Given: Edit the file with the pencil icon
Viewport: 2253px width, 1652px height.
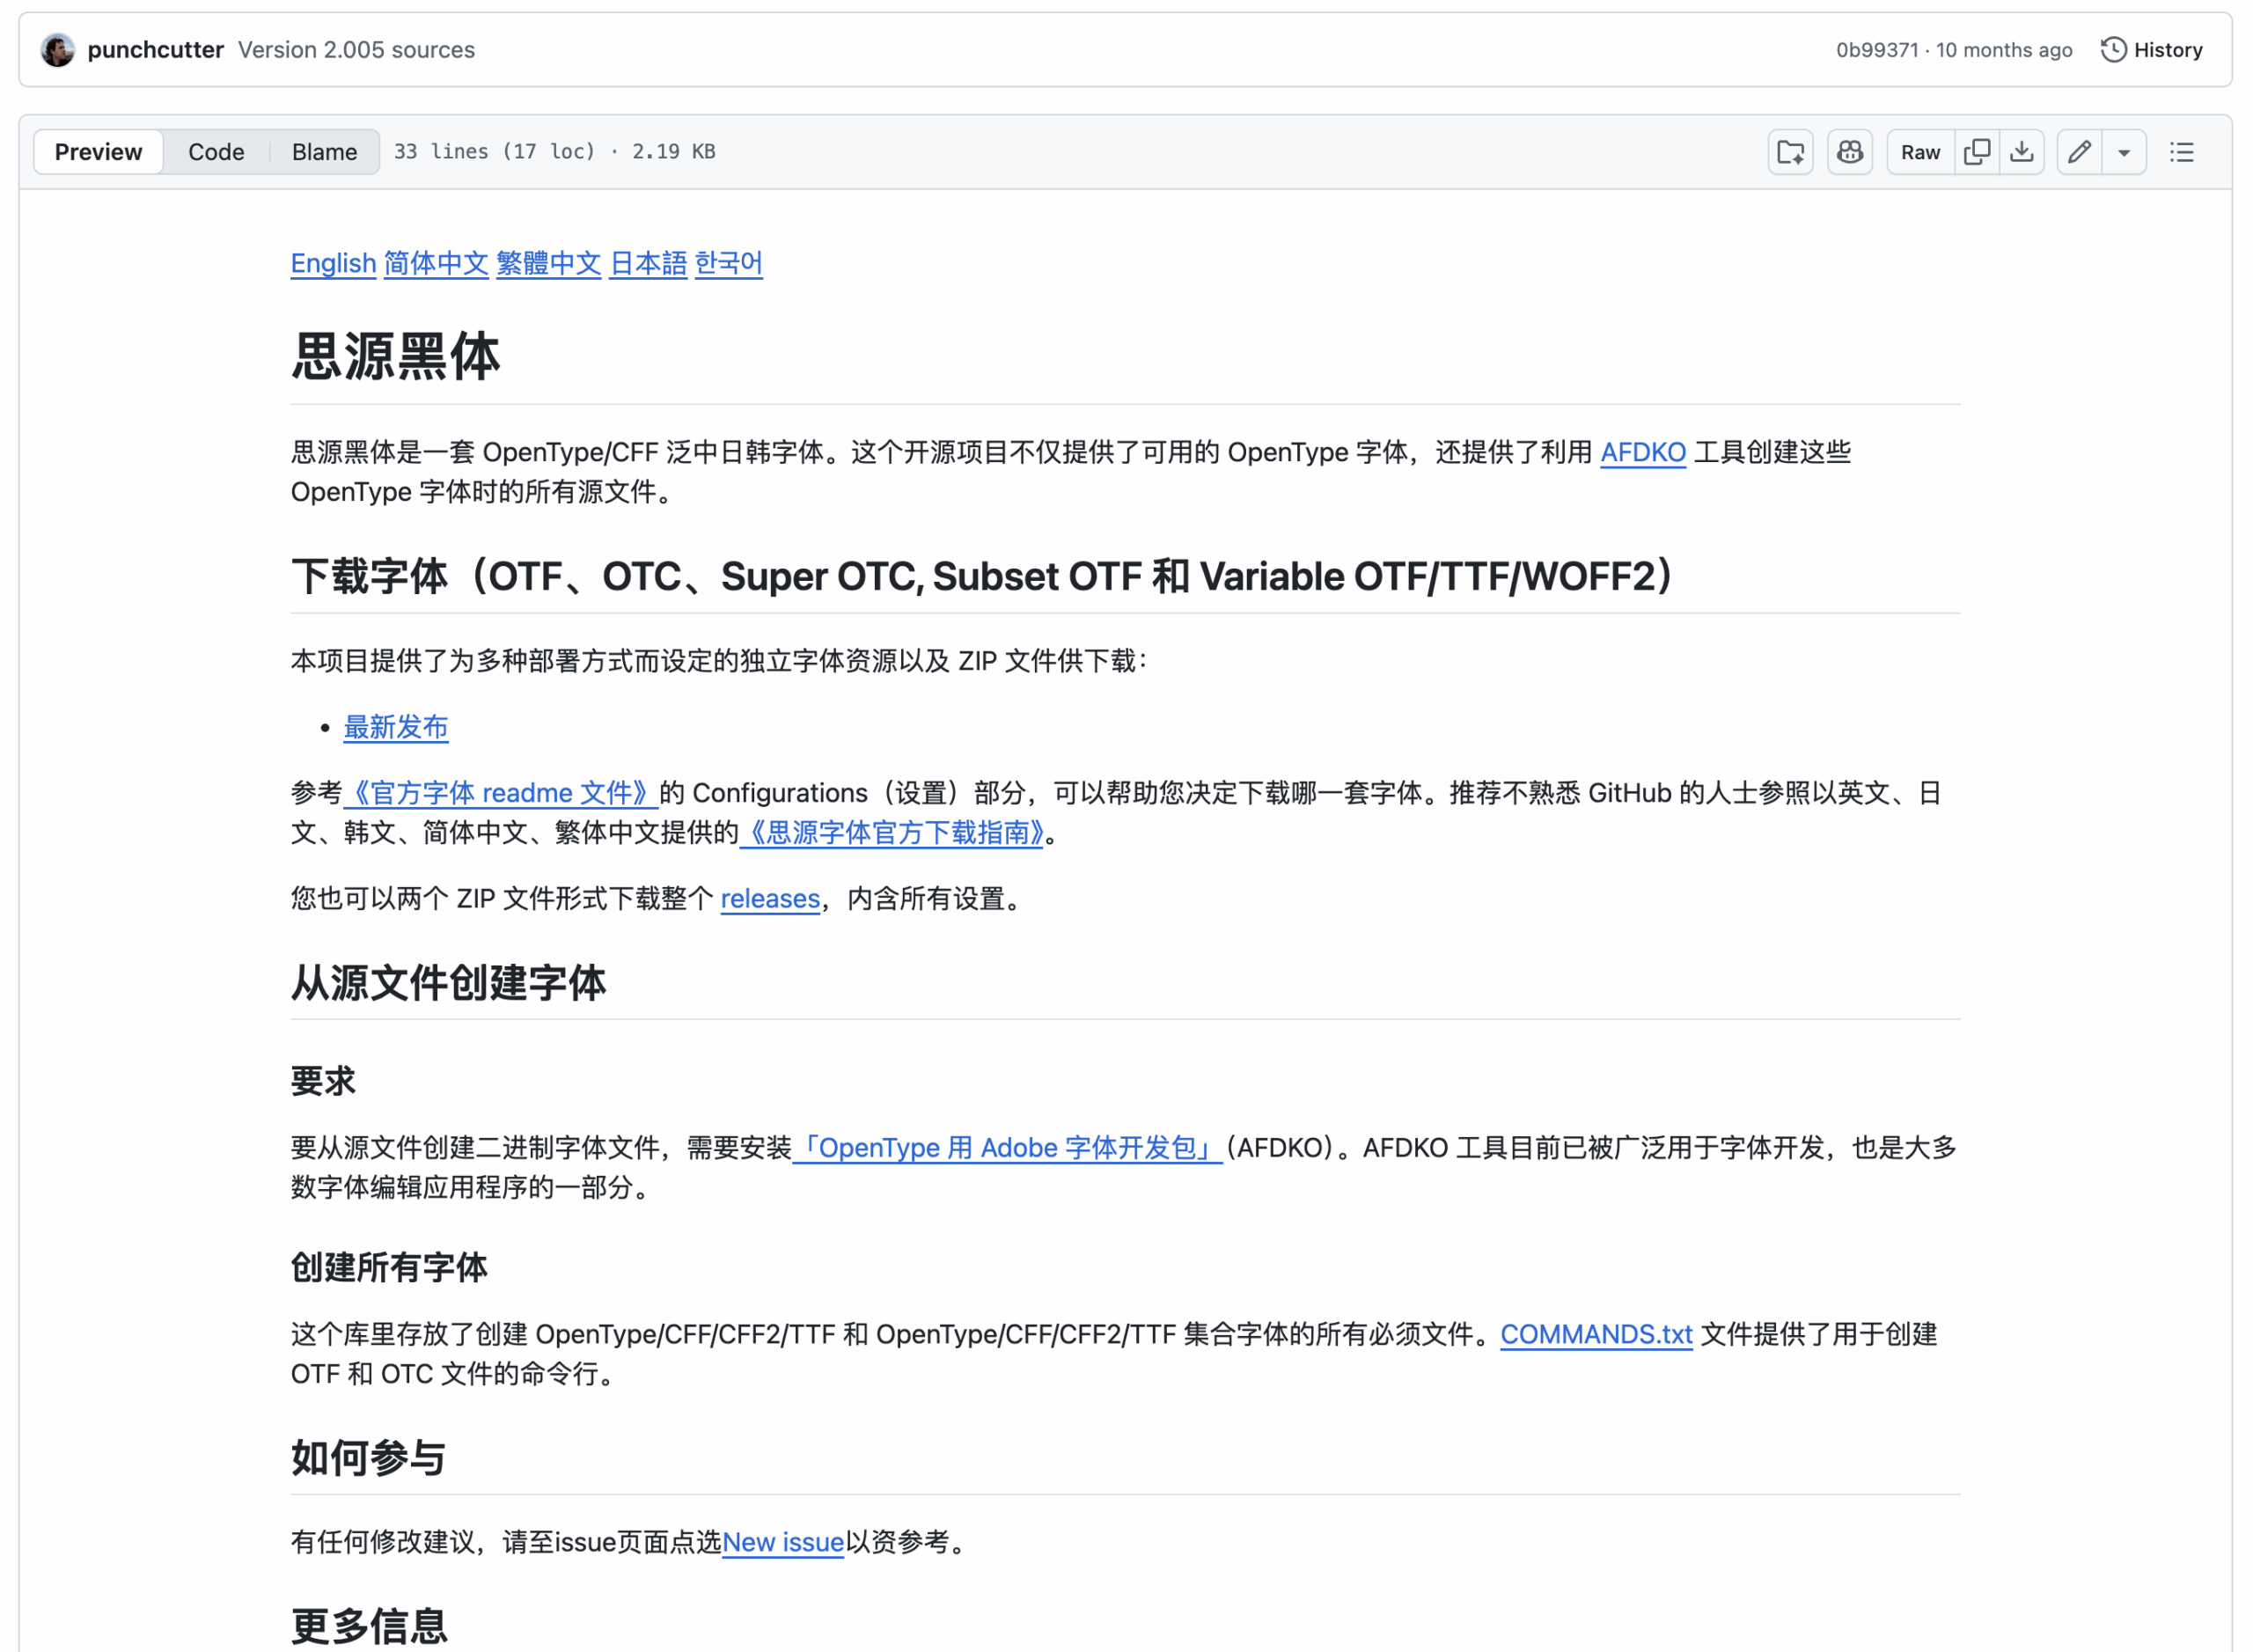Looking at the screenshot, I should (2078, 152).
